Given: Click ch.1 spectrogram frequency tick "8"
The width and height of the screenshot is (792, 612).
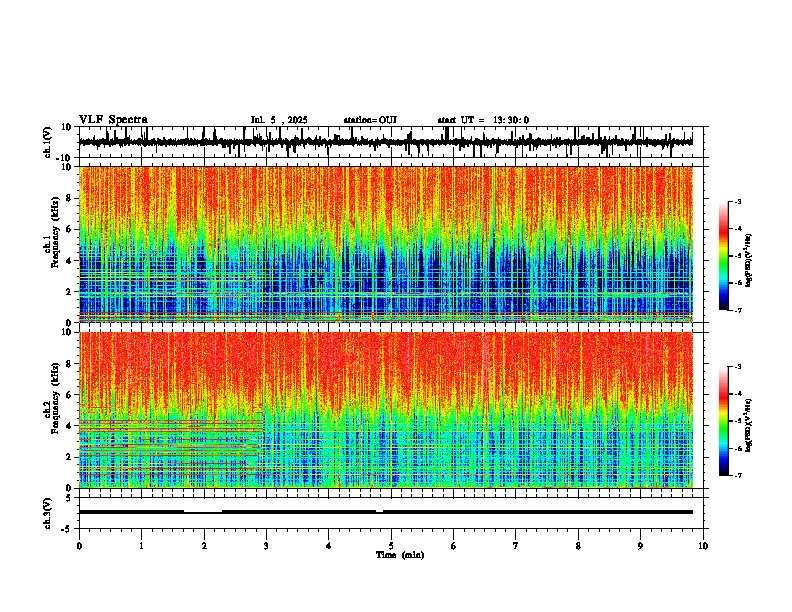Looking at the screenshot, I should [70, 198].
